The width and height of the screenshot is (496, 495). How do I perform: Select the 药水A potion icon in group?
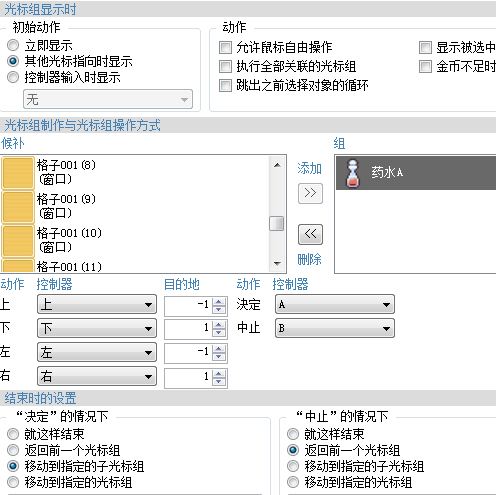click(353, 173)
